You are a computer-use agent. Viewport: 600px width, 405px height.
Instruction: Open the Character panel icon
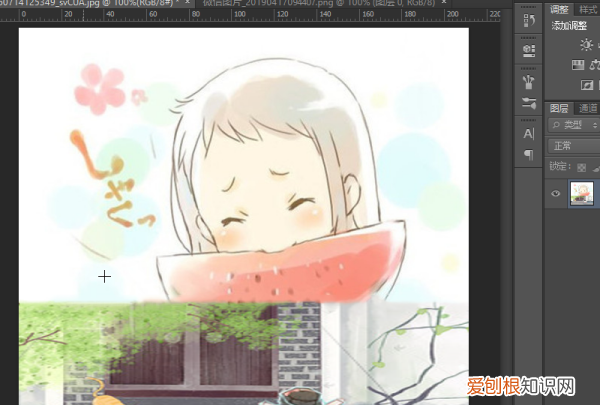(528, 133)
